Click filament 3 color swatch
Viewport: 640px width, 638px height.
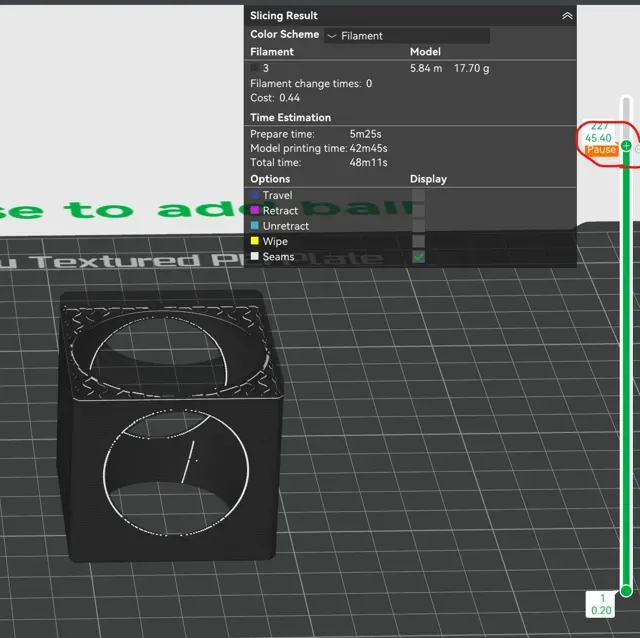[x=255, y=68]
